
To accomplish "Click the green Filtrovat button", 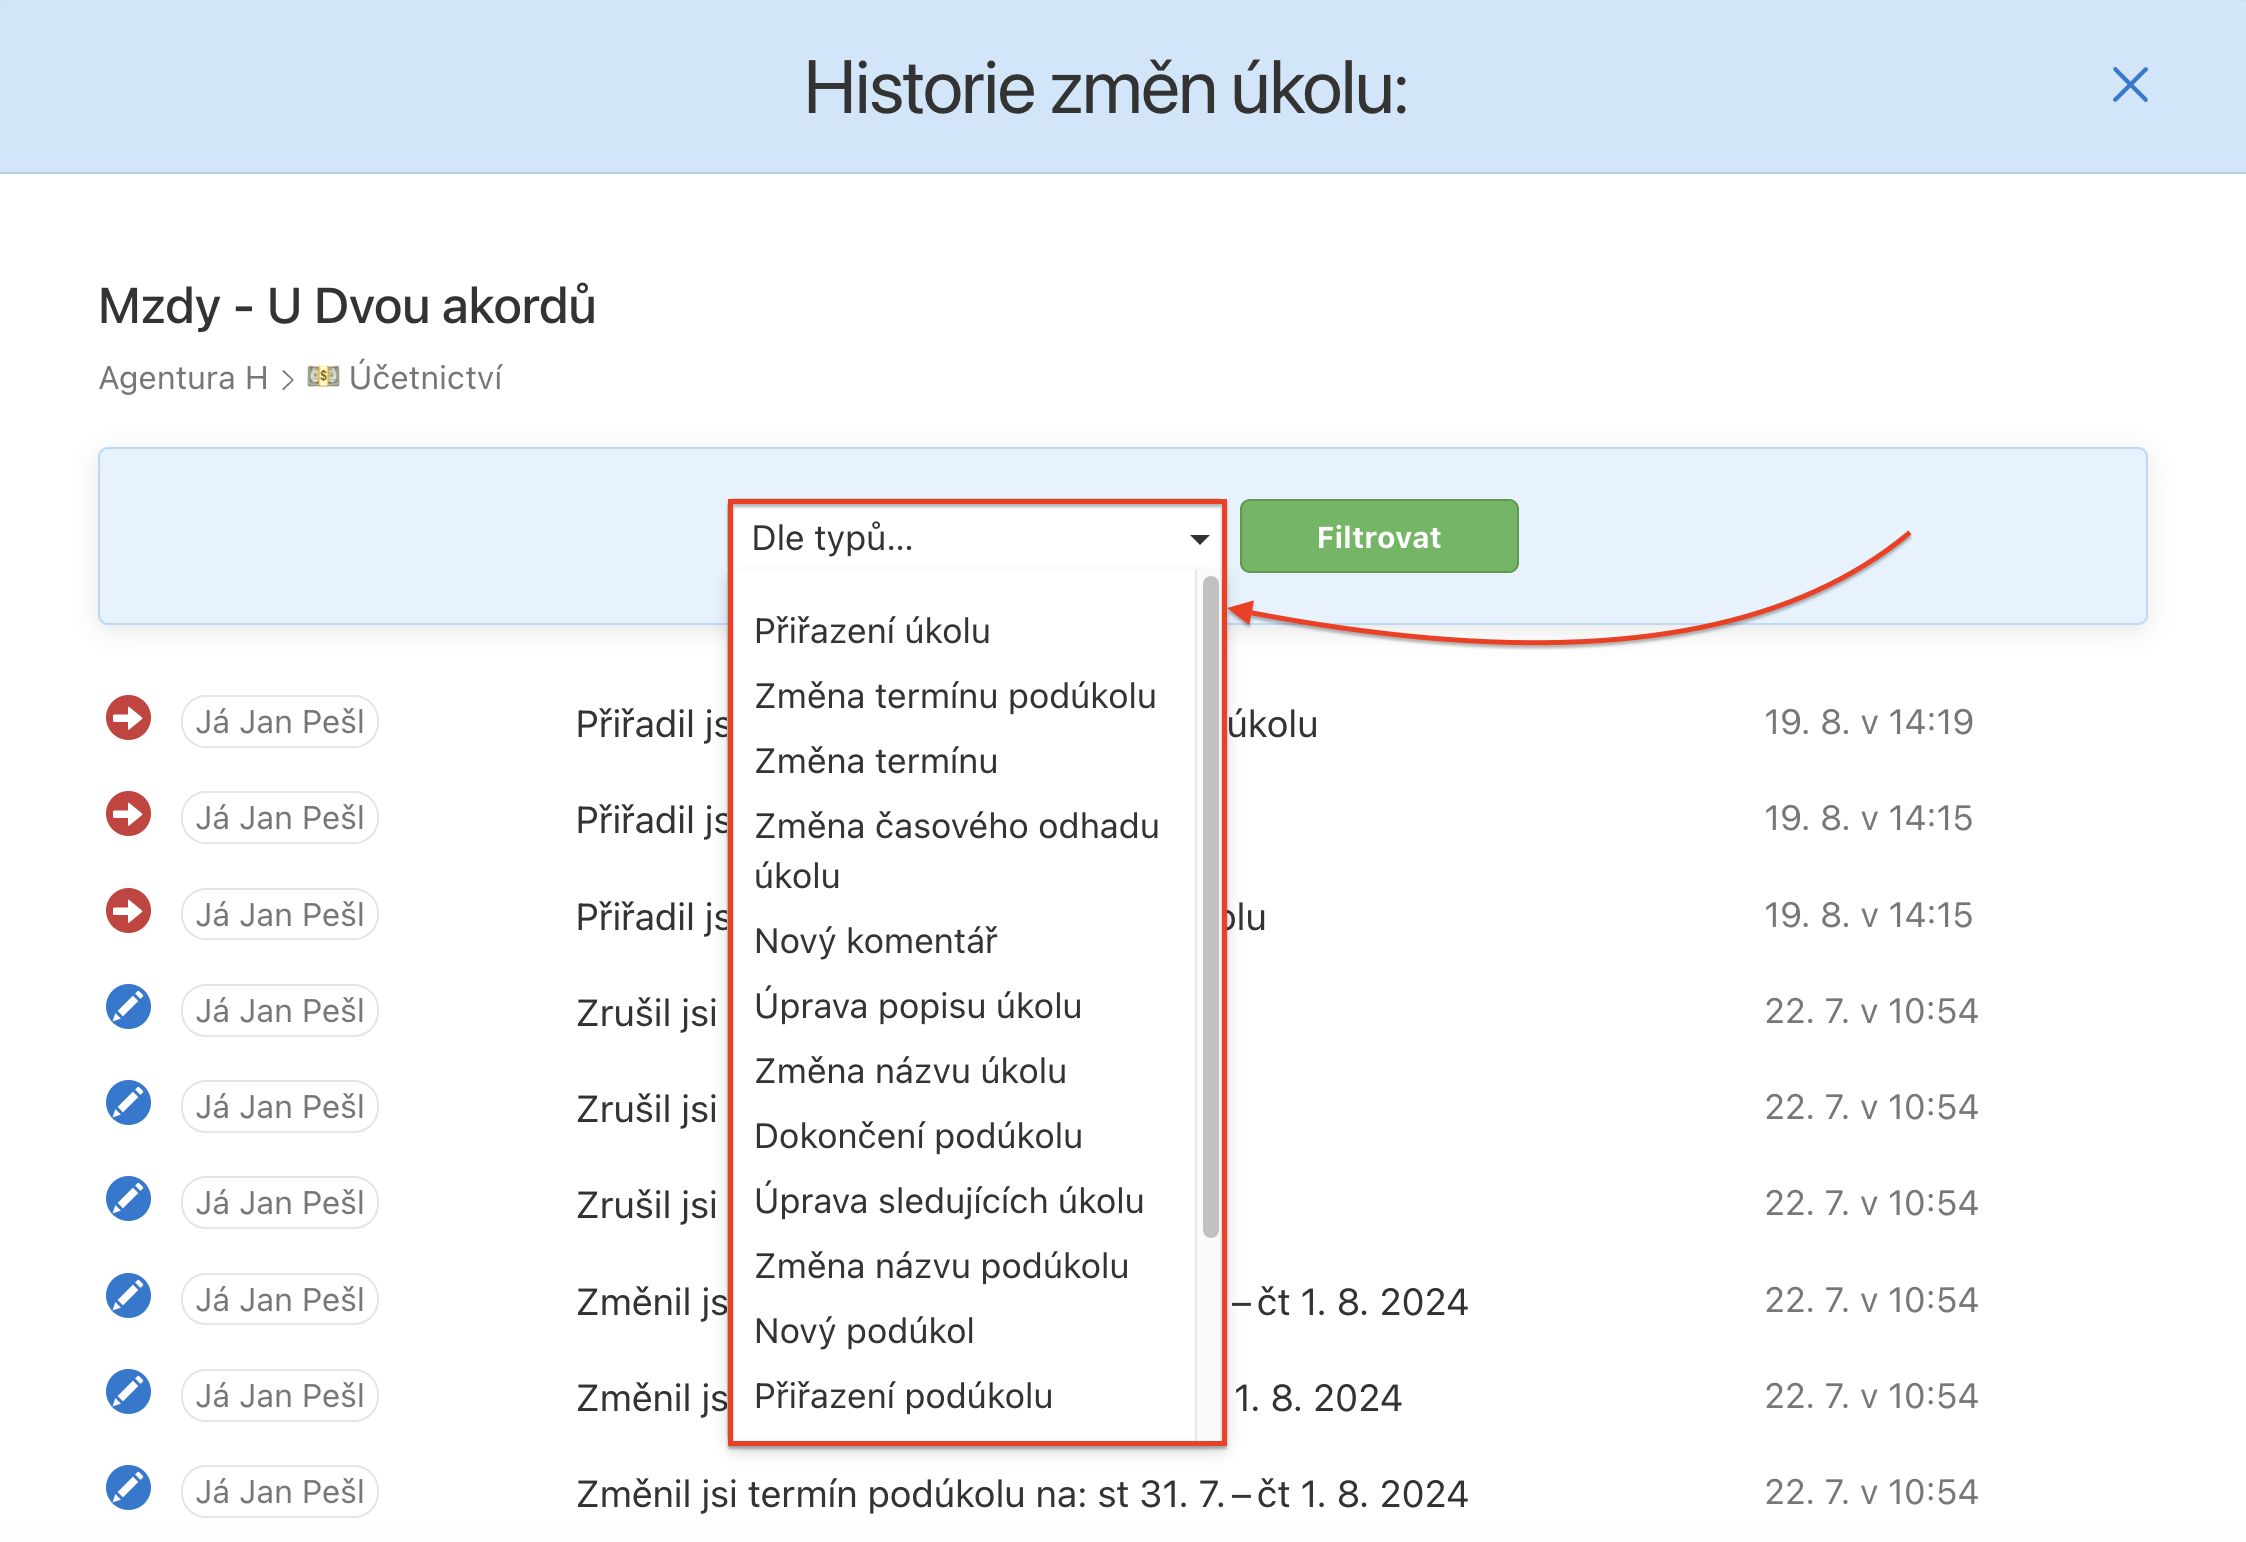I will click(1379, 537).
